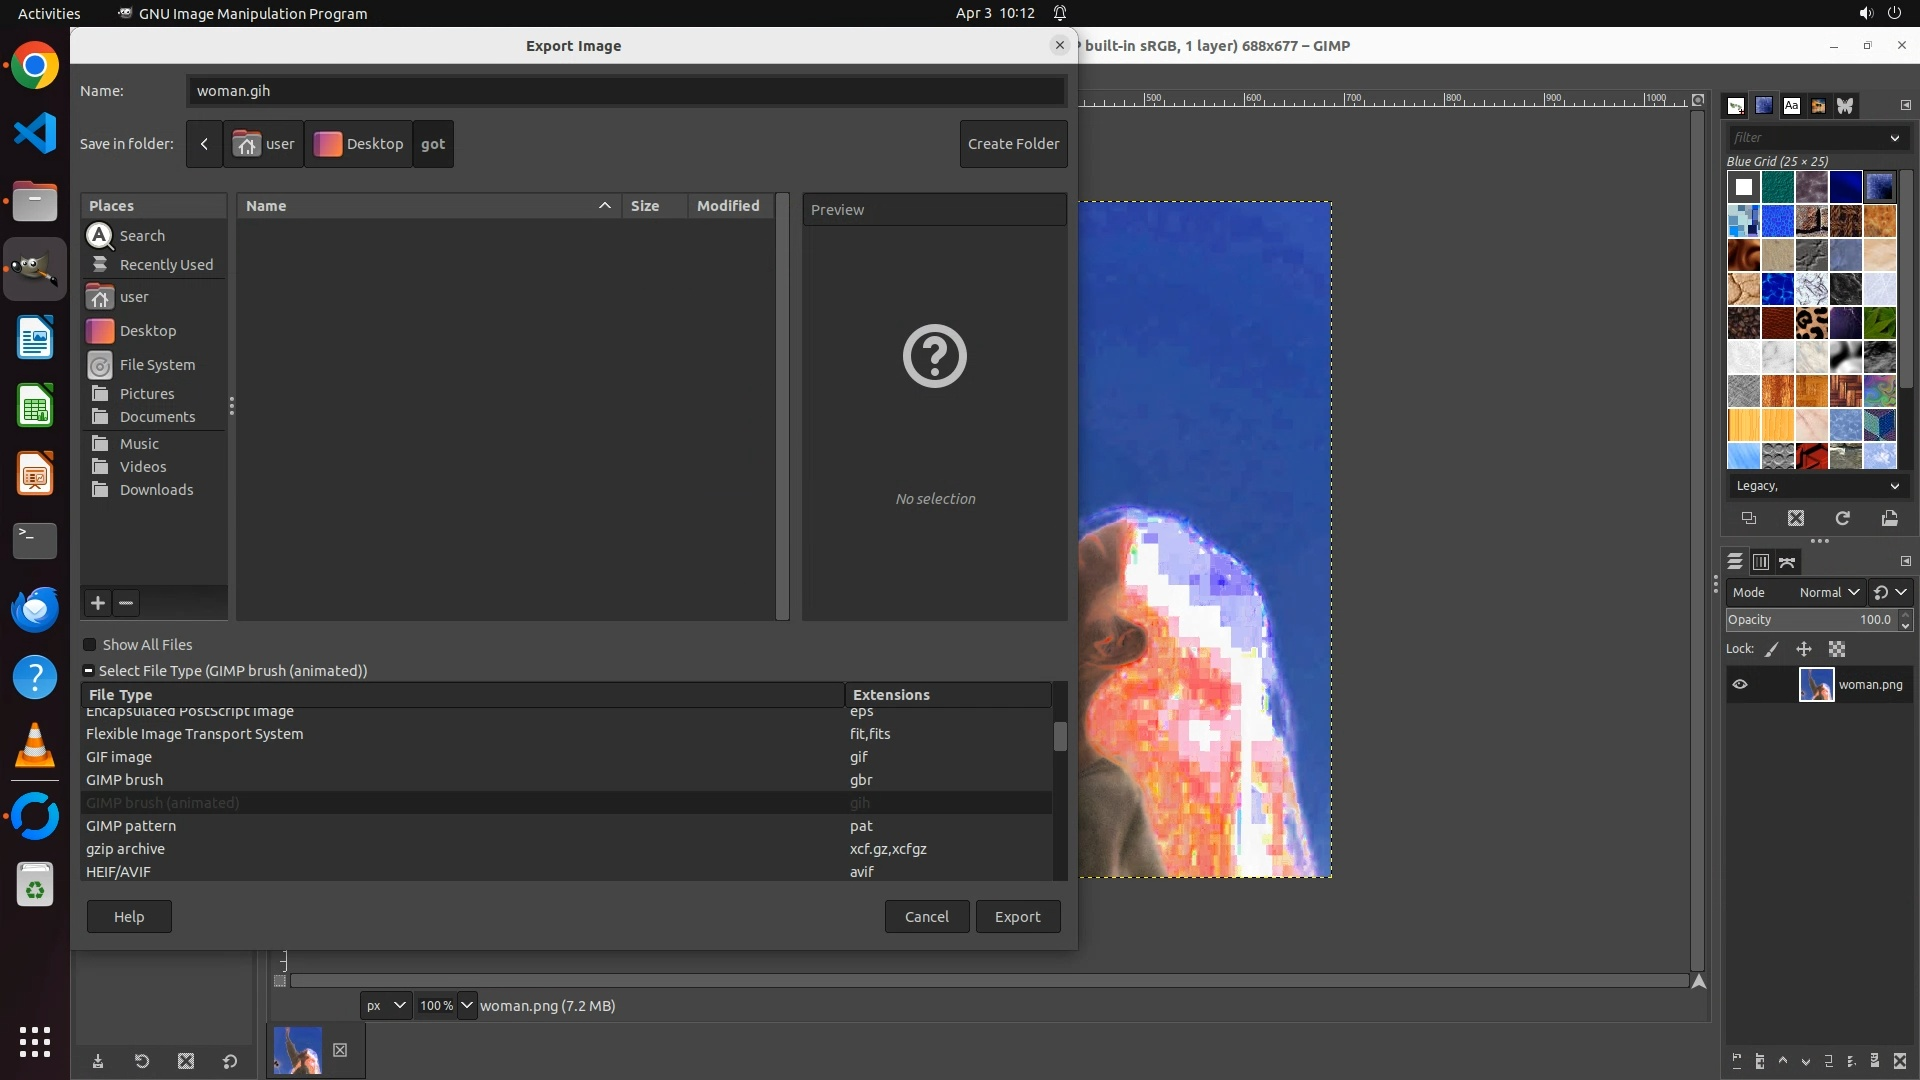
Task: Toggle lock alpha channel icon
Action: pyautogui.click(x=1837, y=649)
